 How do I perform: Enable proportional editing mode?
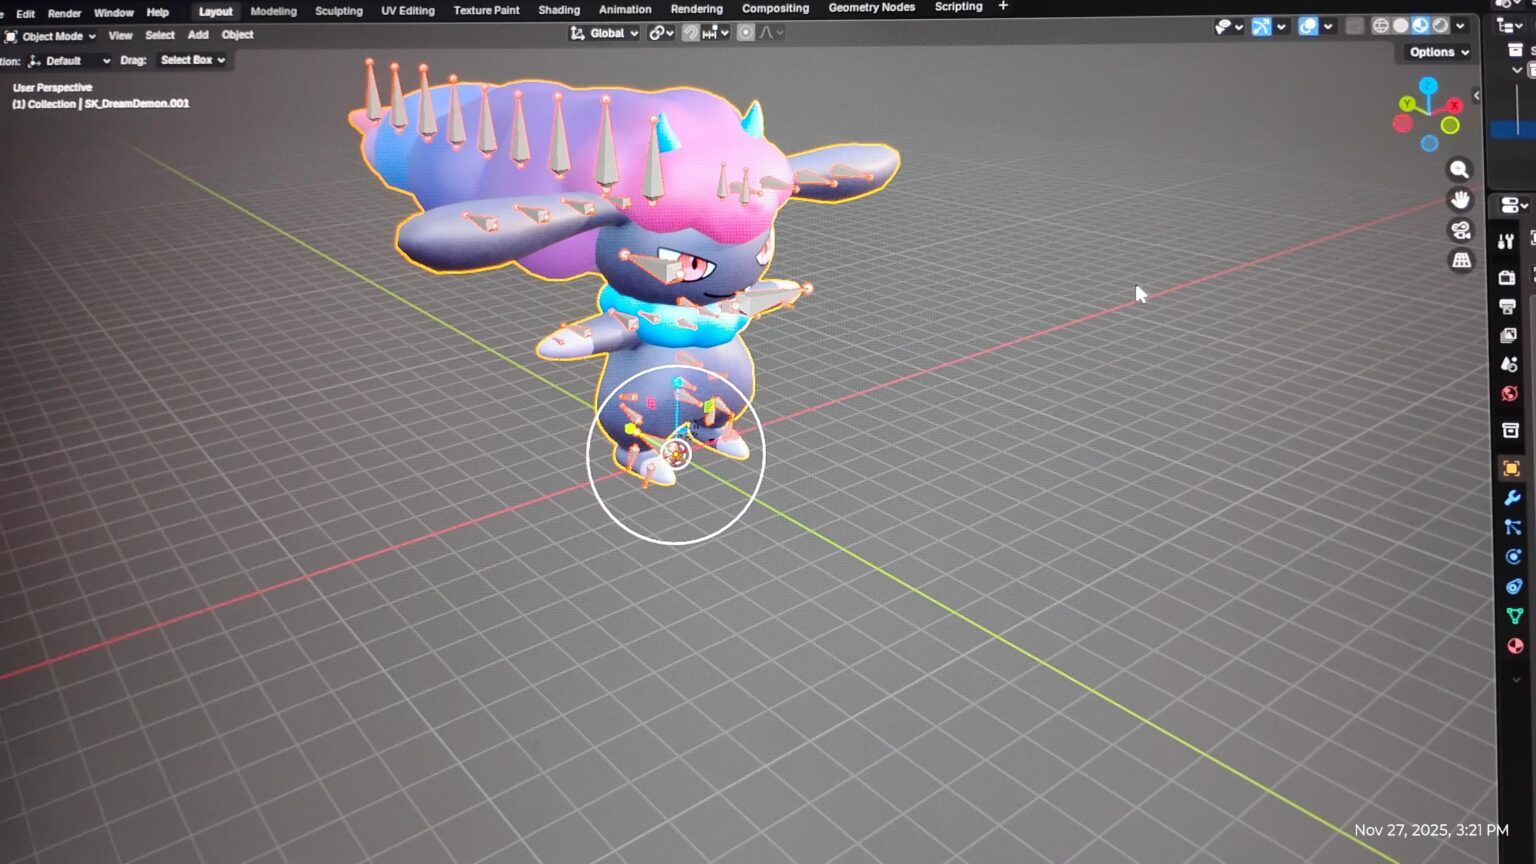click(746, 33)
